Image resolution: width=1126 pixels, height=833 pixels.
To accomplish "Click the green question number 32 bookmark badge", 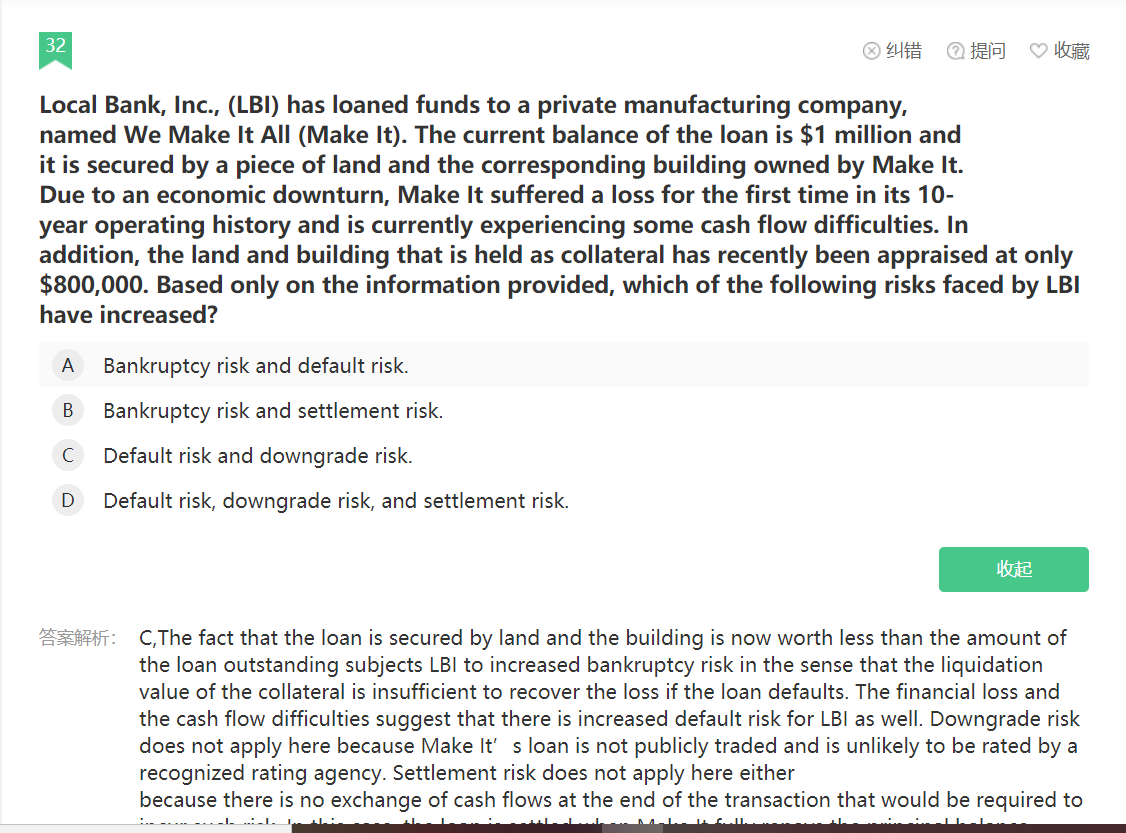I will 55,48.
